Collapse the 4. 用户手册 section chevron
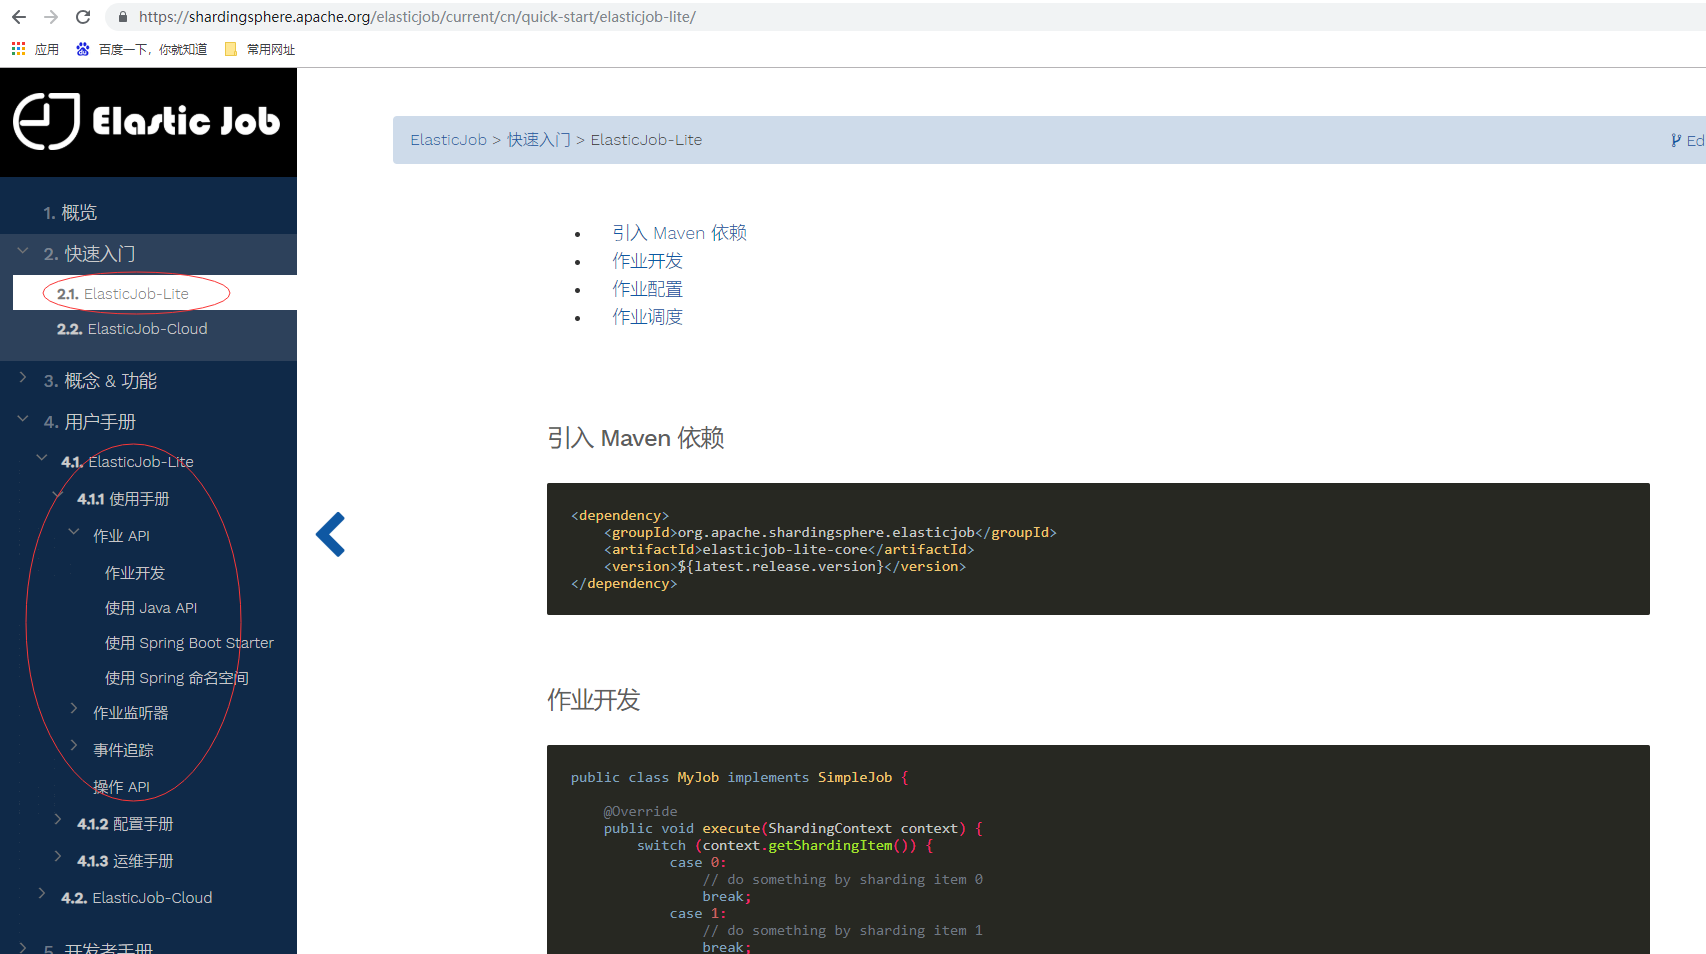 tap(23, 419)
